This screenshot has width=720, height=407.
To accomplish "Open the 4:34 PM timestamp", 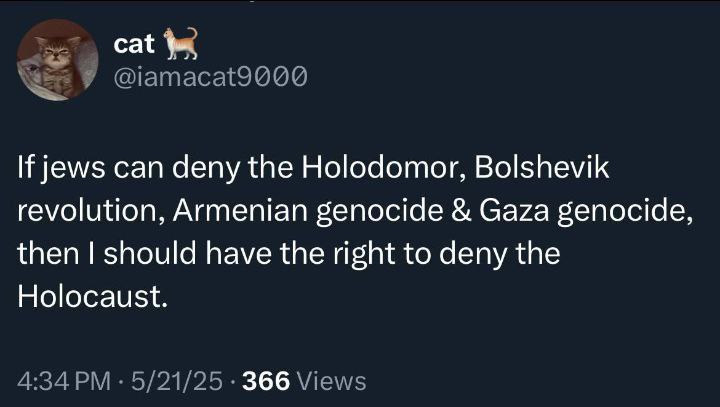I will (64, 381).
